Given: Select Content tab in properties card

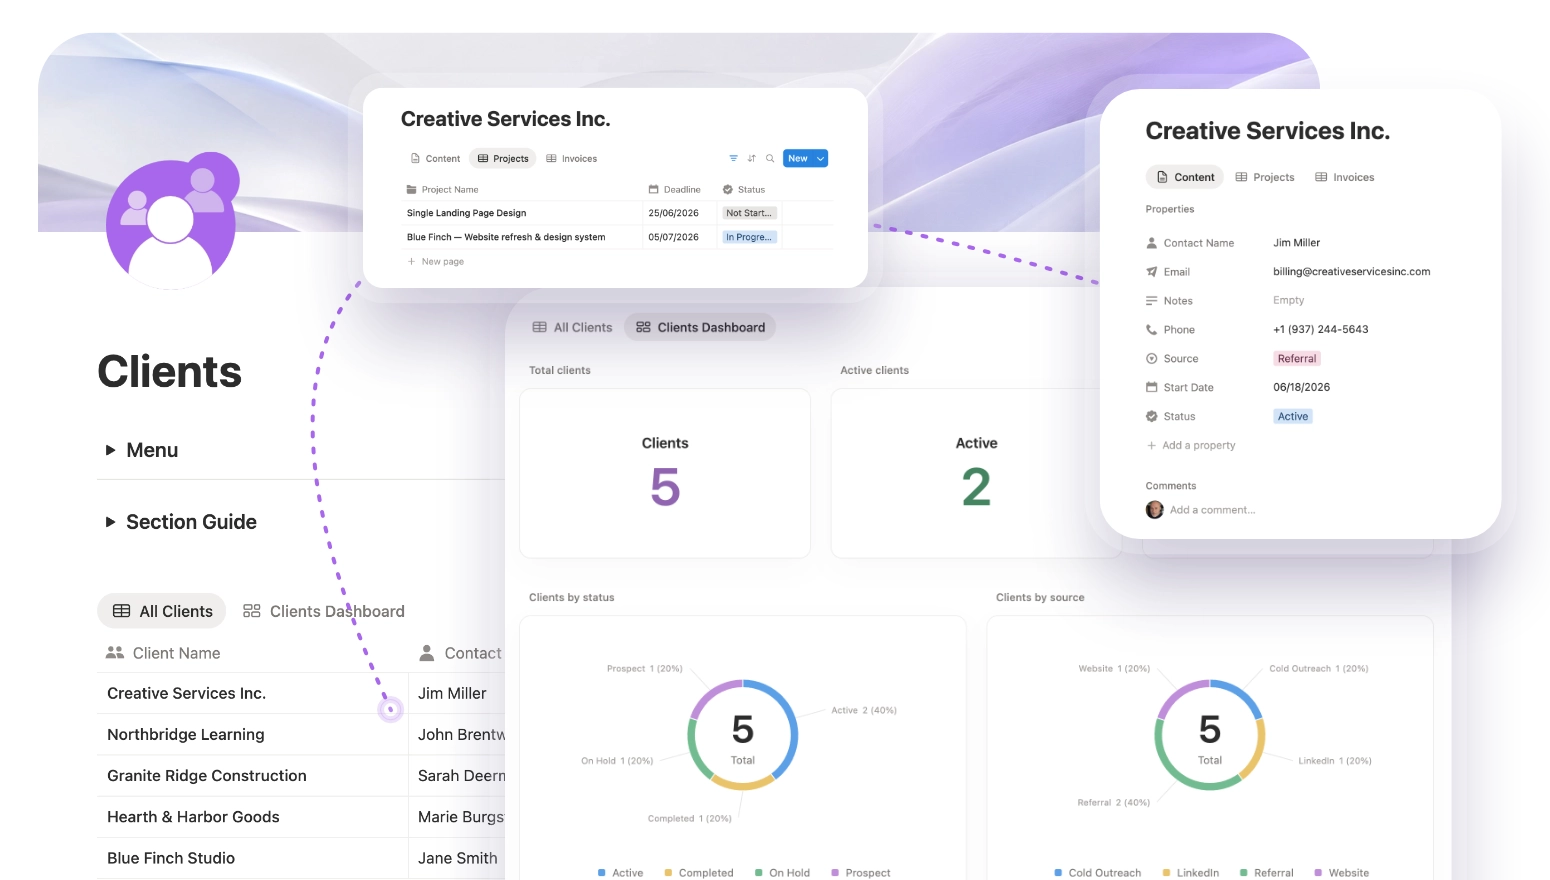Looking at the screenshot, I should tap(1185, 177).
